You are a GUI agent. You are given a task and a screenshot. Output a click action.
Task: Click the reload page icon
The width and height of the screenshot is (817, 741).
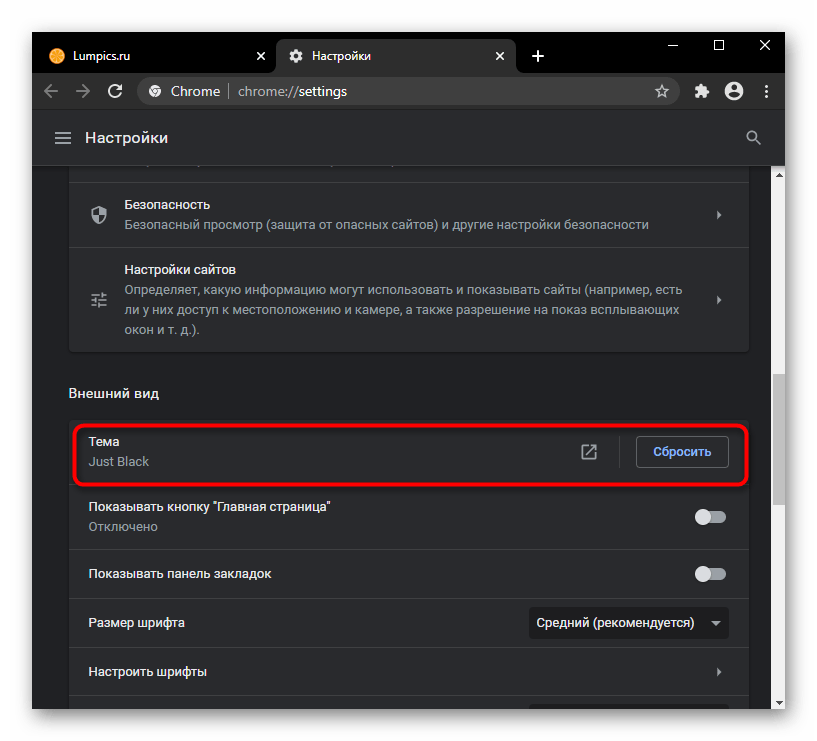coord(115,91)
